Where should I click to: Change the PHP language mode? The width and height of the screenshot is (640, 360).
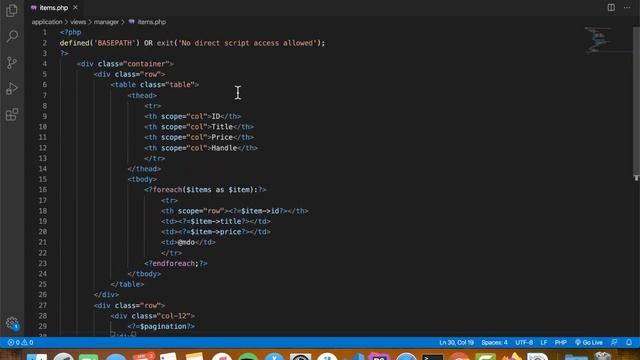click(x=560, y=342)
